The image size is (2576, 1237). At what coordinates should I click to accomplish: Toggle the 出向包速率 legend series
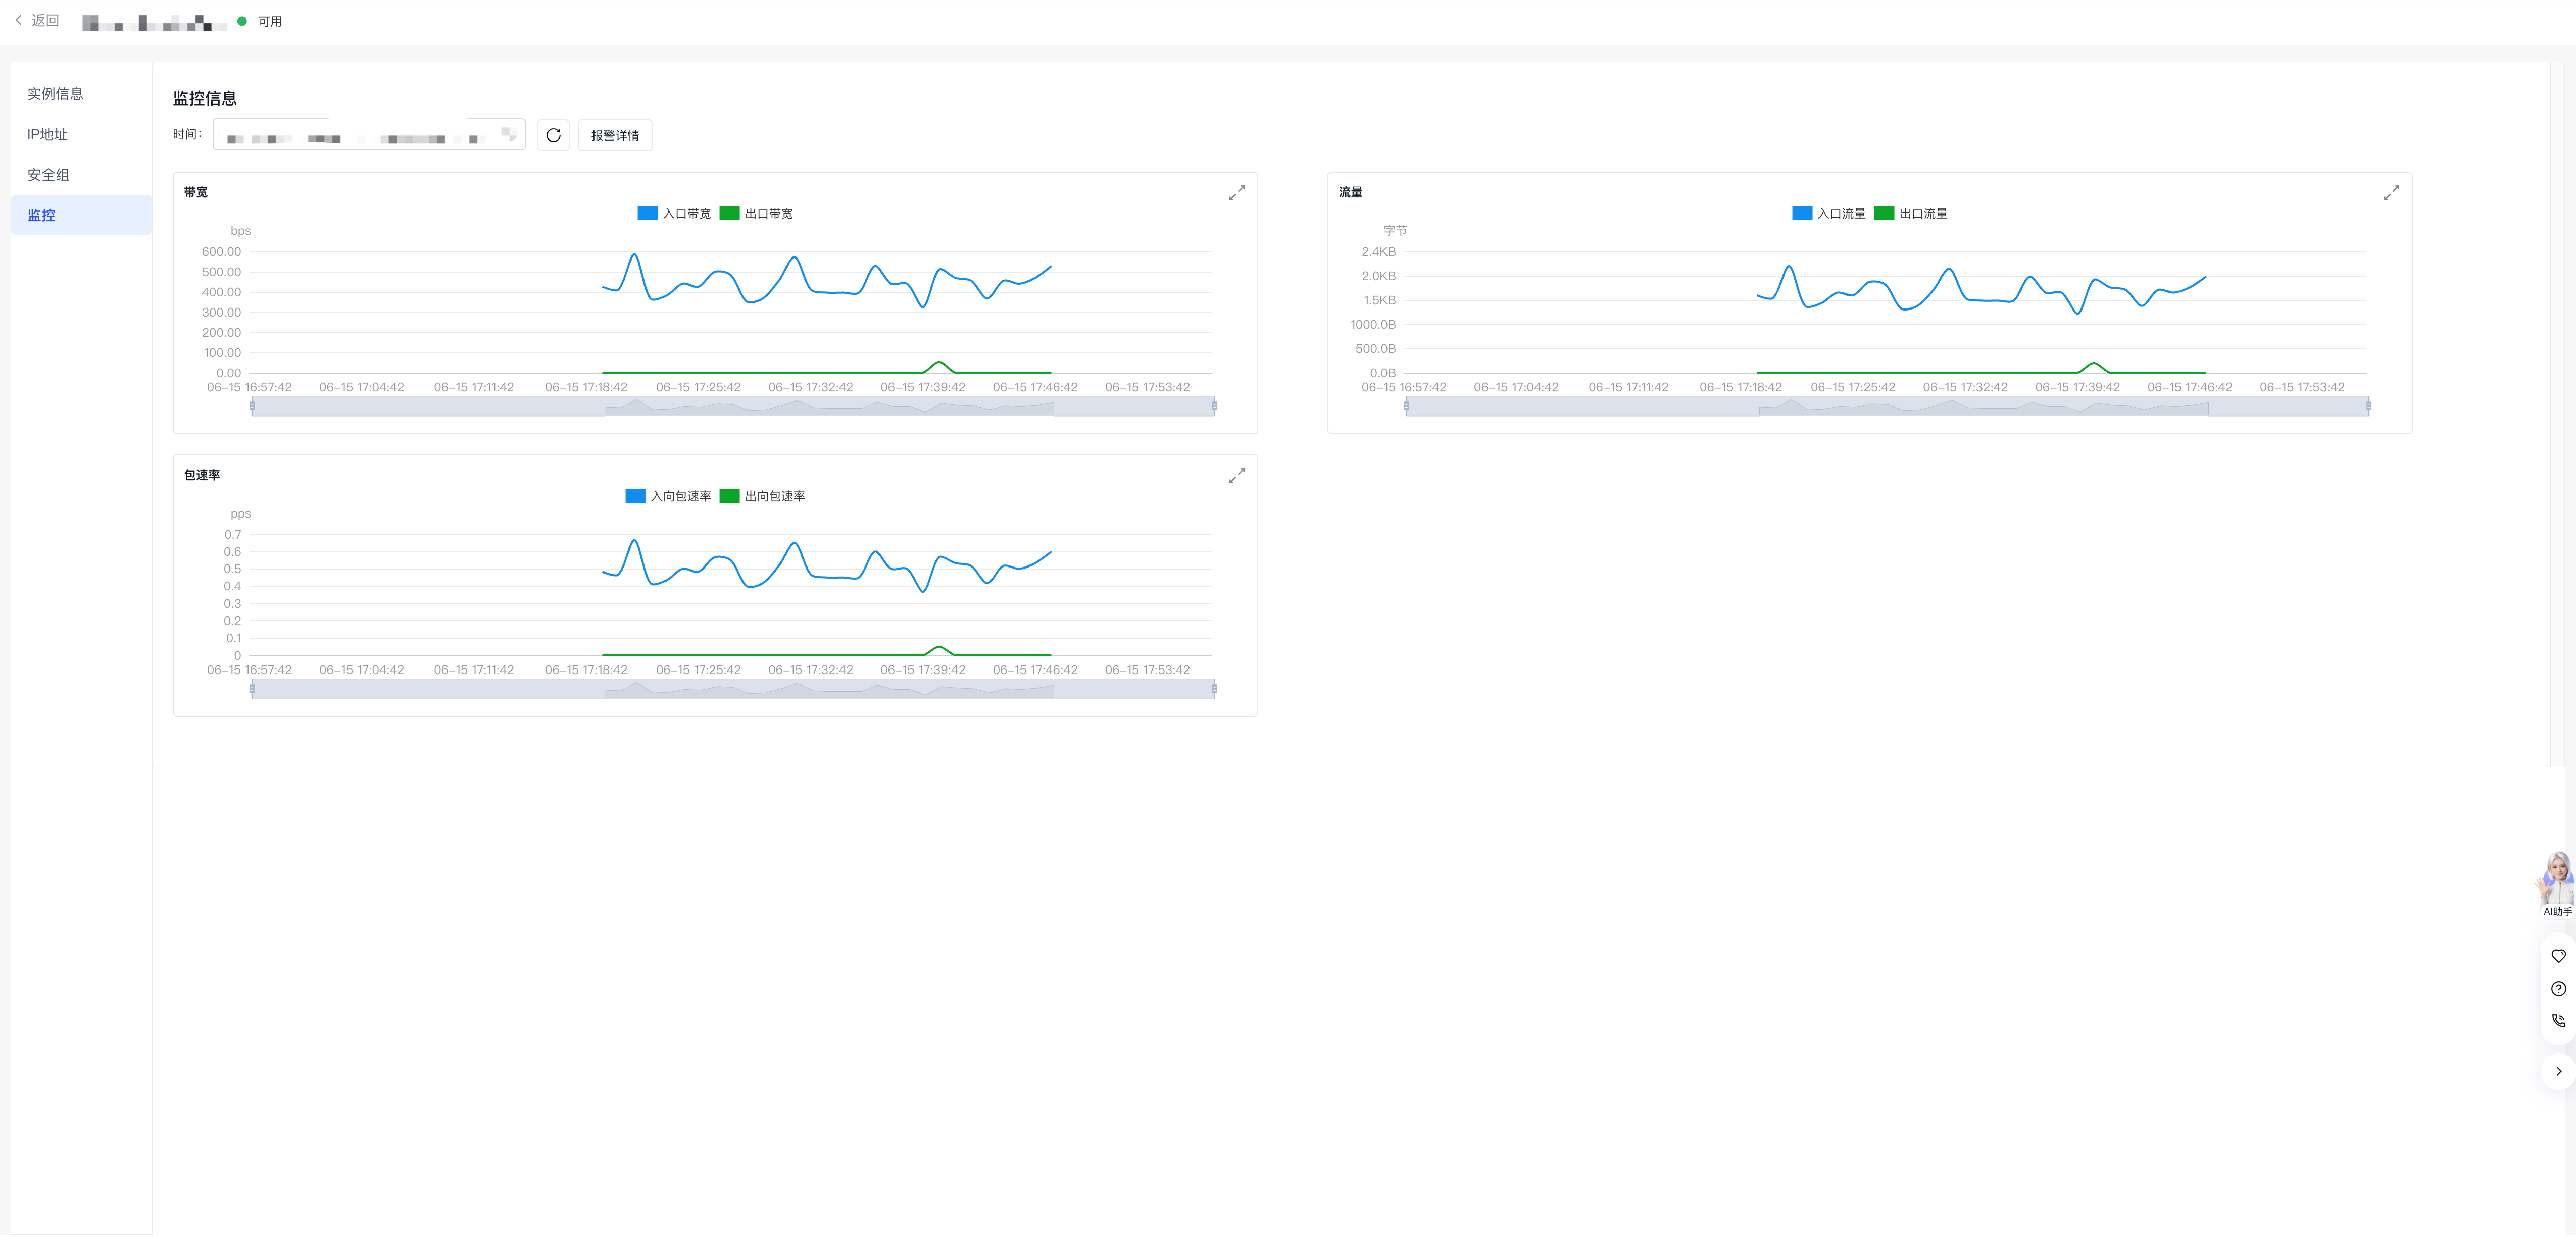pos(762,496)
